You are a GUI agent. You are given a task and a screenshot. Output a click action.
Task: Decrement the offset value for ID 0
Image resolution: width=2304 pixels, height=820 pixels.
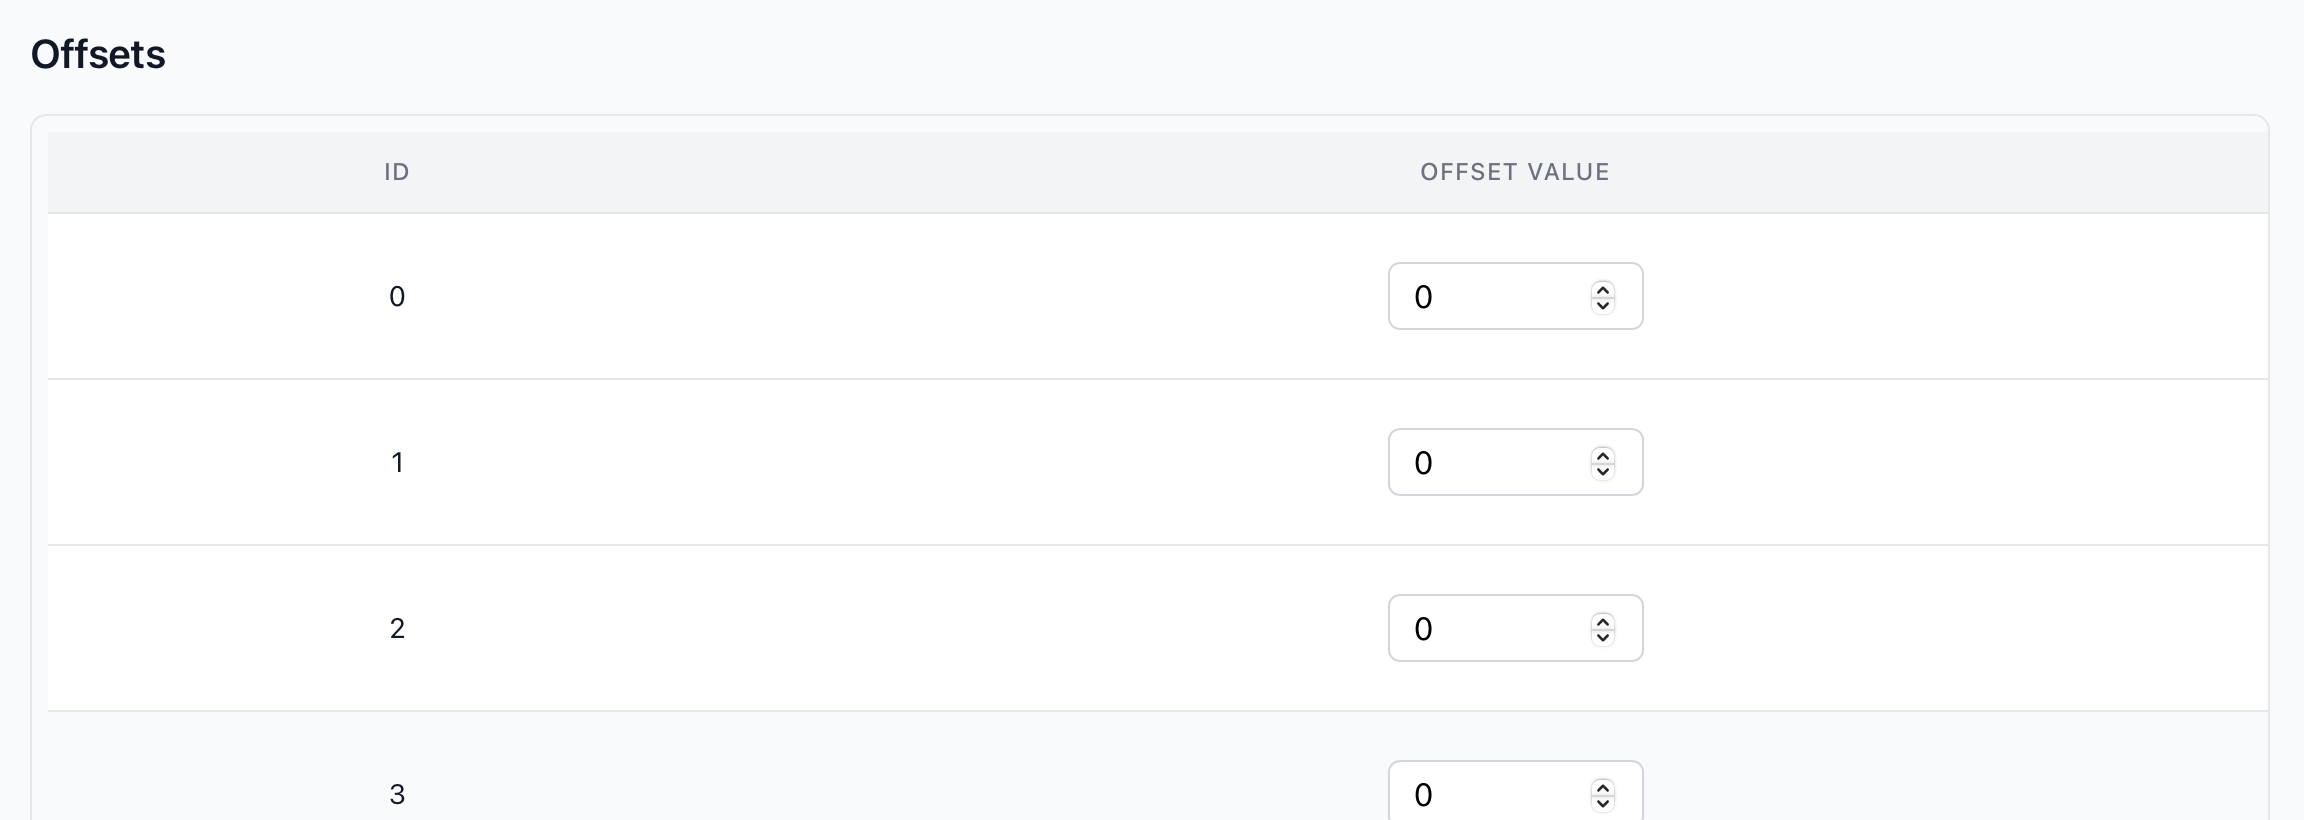tap(1603, 304)
